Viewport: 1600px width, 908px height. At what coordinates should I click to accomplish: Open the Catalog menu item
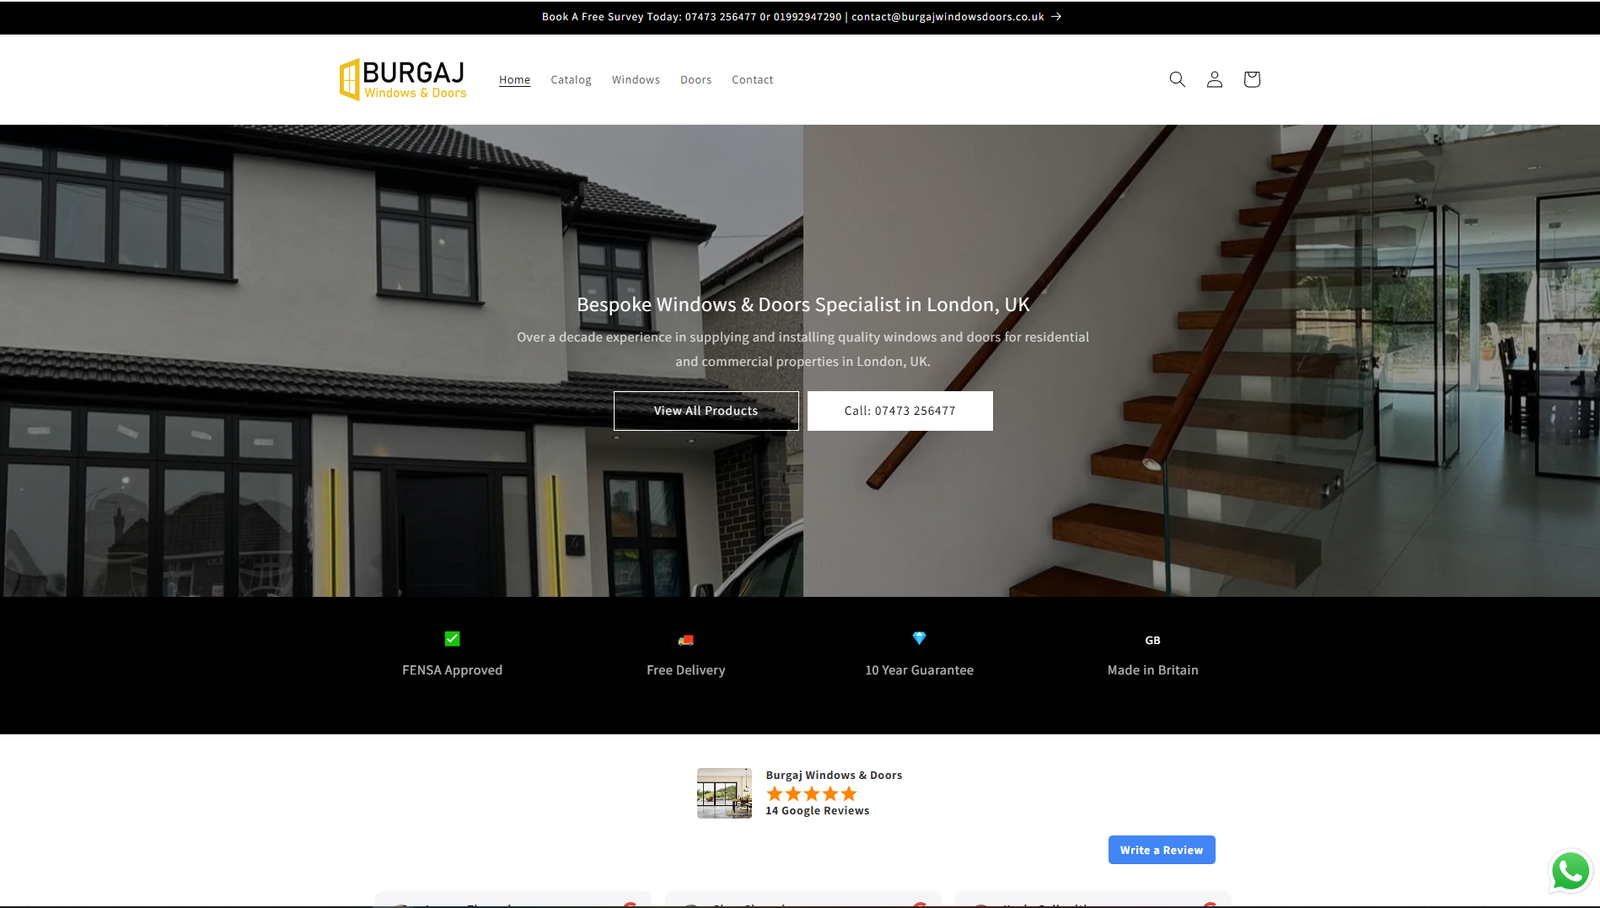tap(571, 80)
